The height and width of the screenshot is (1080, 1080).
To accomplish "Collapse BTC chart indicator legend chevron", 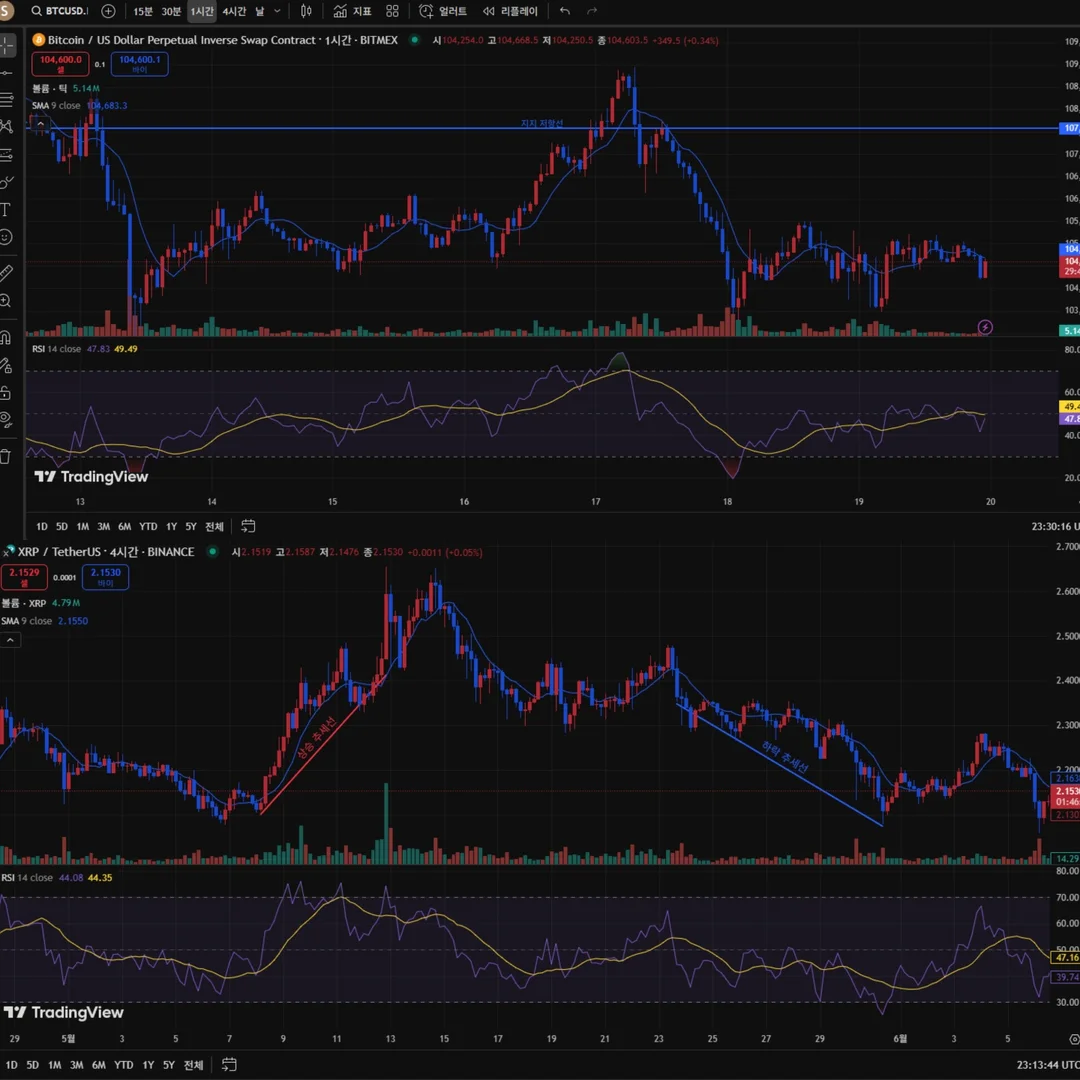I will click(x=40, y=124).
